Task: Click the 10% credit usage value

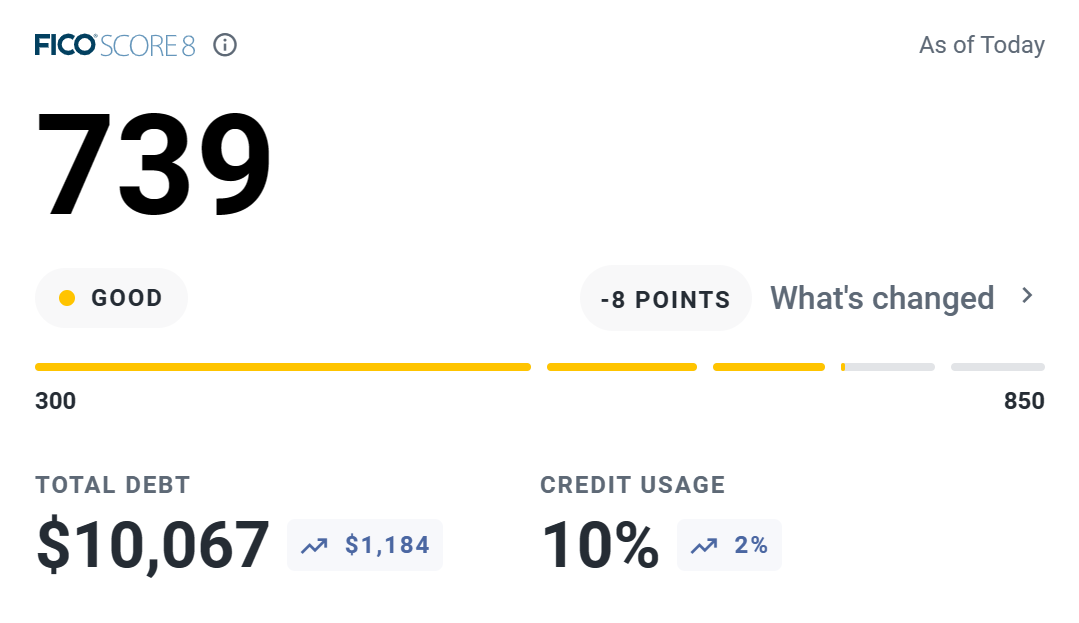Action: point(600,546)
